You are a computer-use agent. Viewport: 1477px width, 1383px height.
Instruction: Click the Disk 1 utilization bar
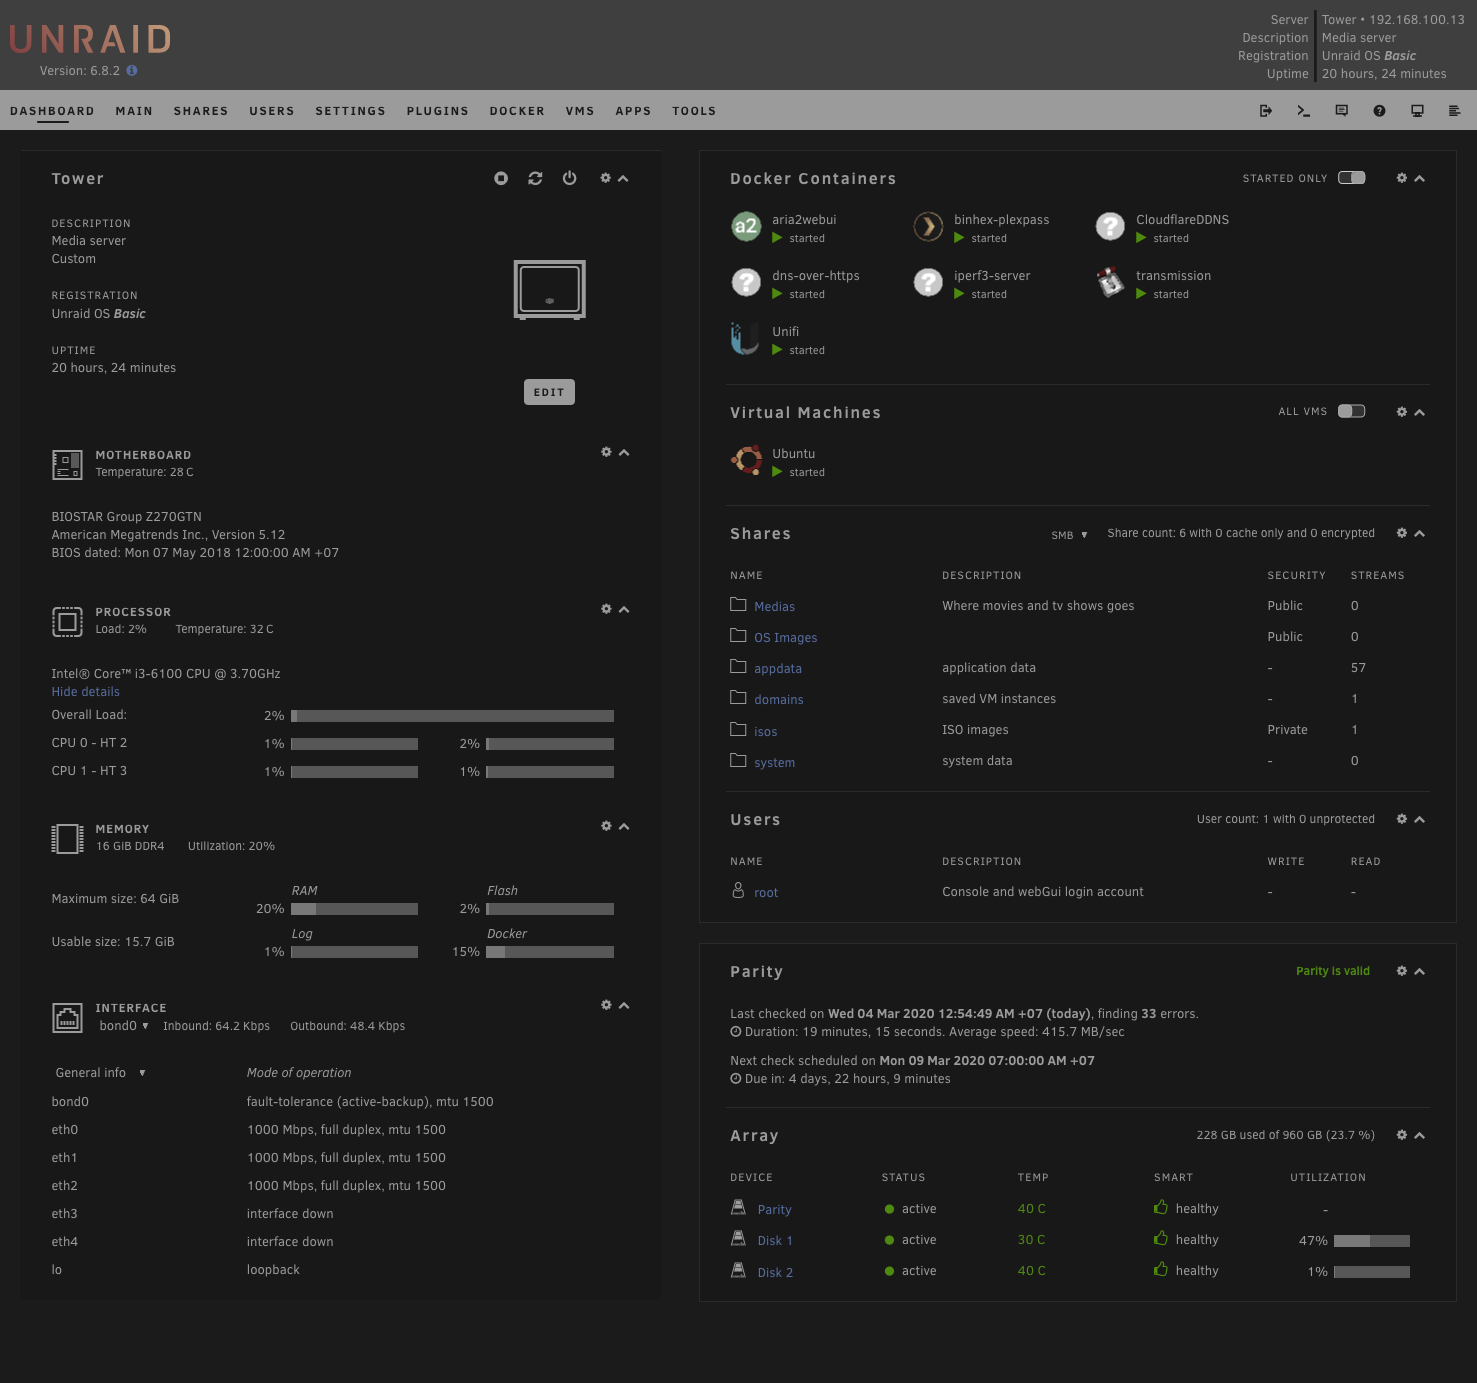[1372, 1240]
